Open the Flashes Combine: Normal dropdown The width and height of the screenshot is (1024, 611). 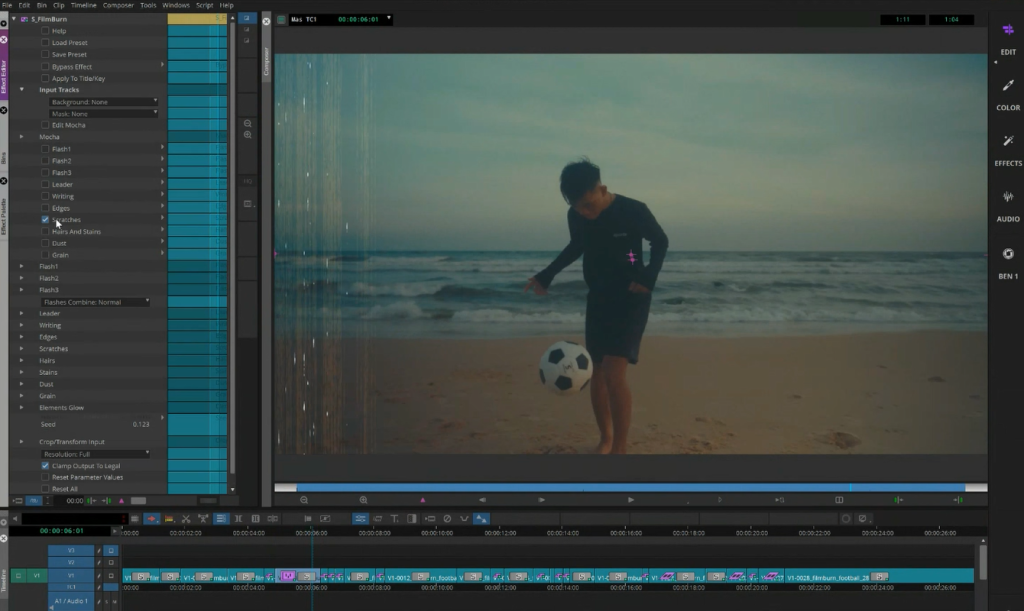95,302
